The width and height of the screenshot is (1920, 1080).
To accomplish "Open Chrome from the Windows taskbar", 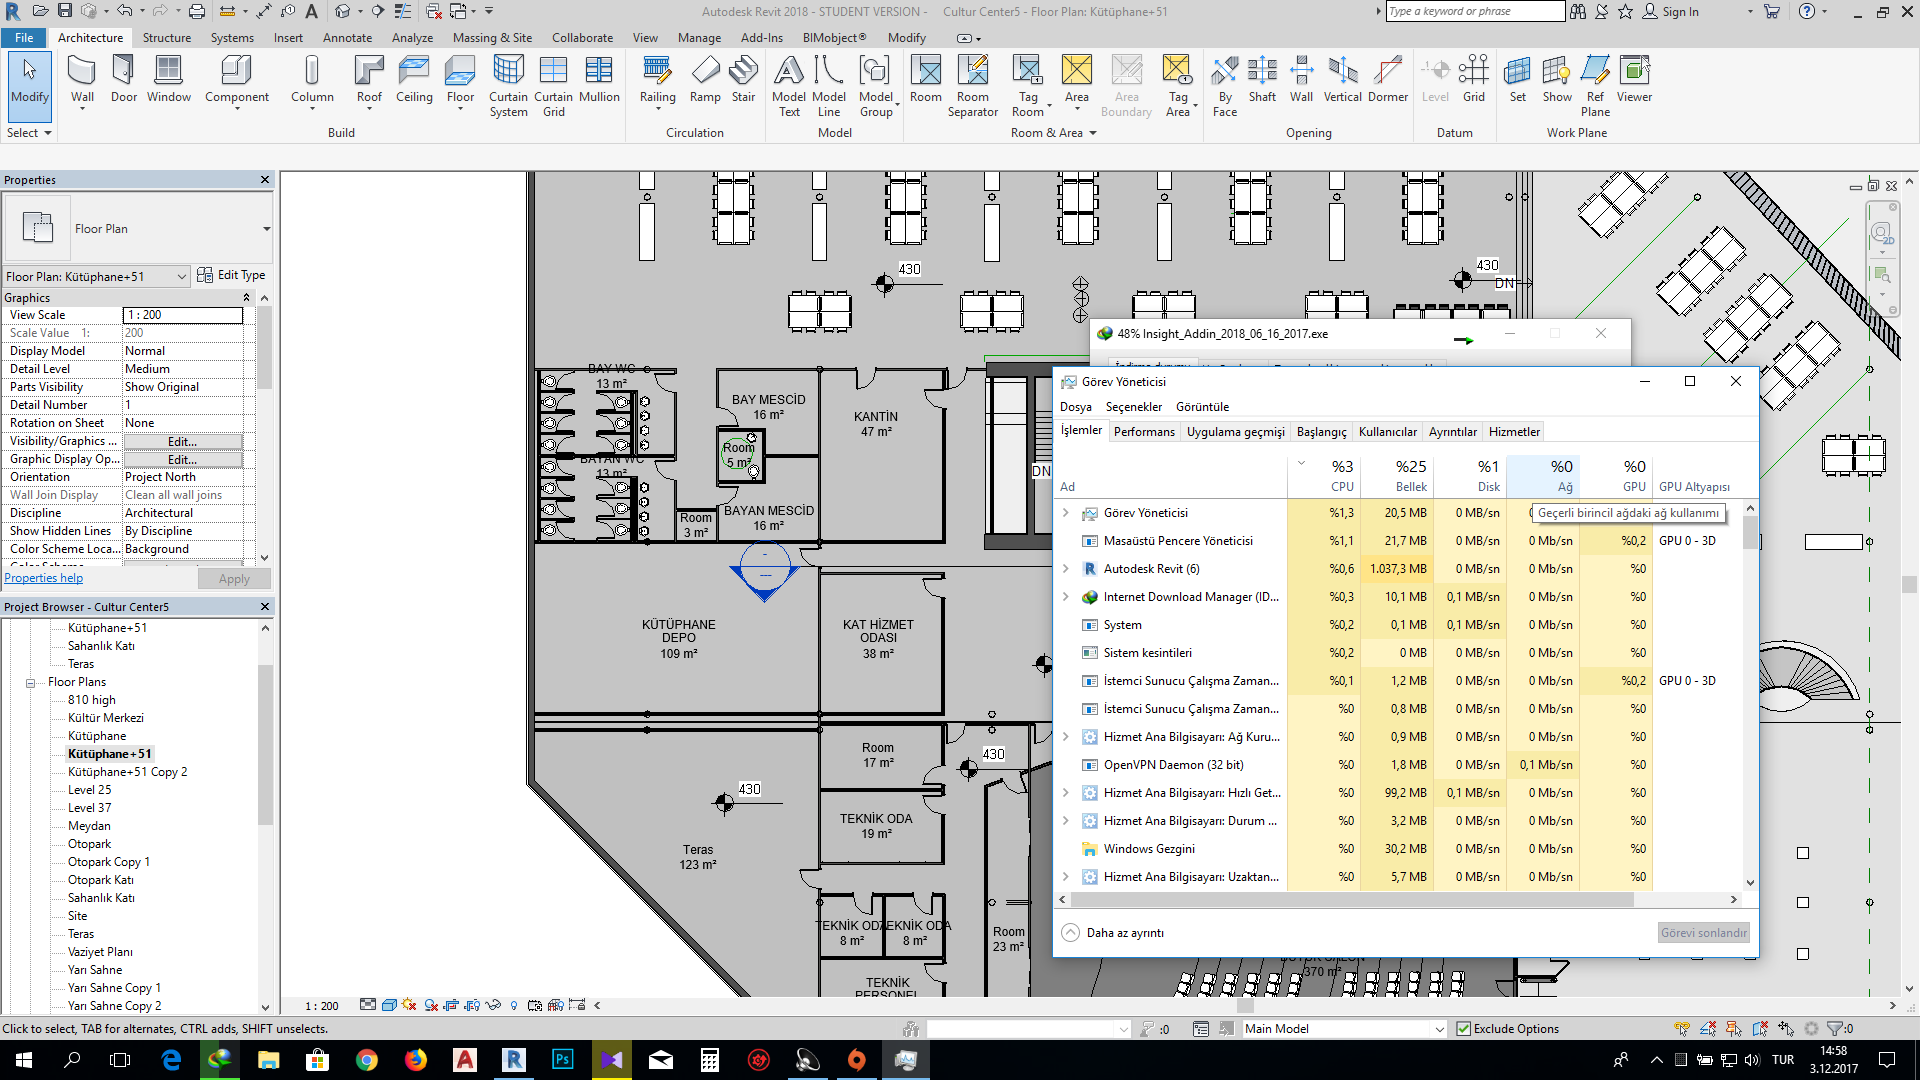I will 367,1060.
